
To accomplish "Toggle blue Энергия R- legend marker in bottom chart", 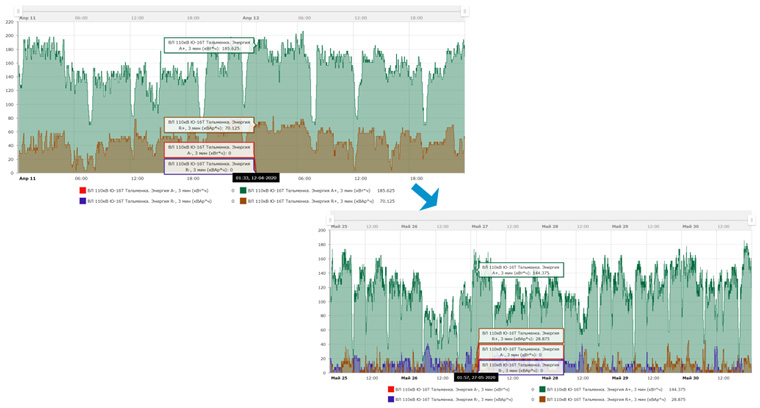I will click(391, 399).
